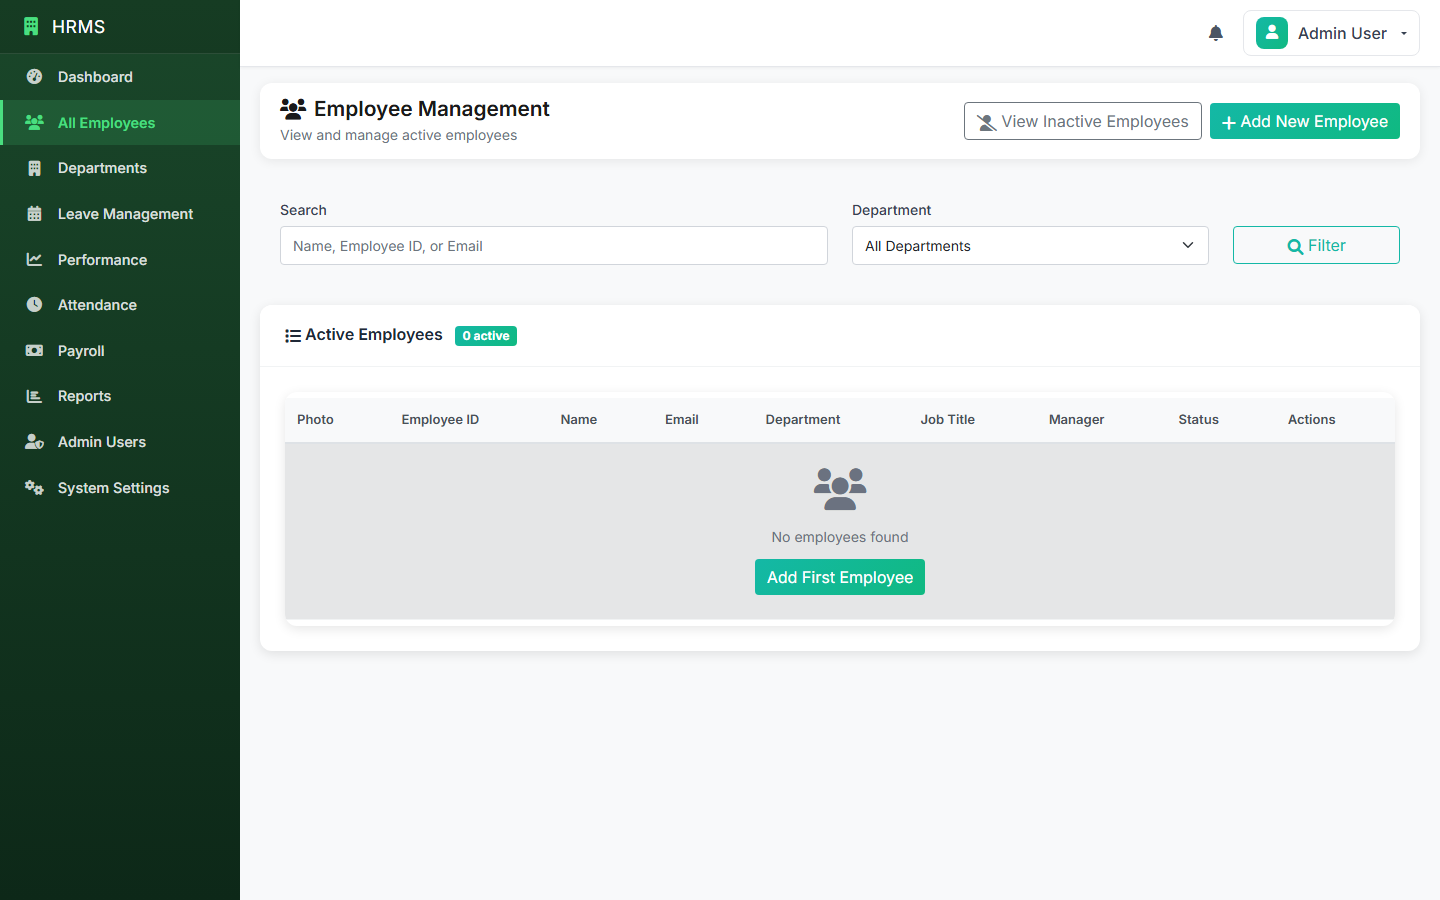Go to System Settings
The width and height of the screenshot is (1440, 900).
(120, 488)
